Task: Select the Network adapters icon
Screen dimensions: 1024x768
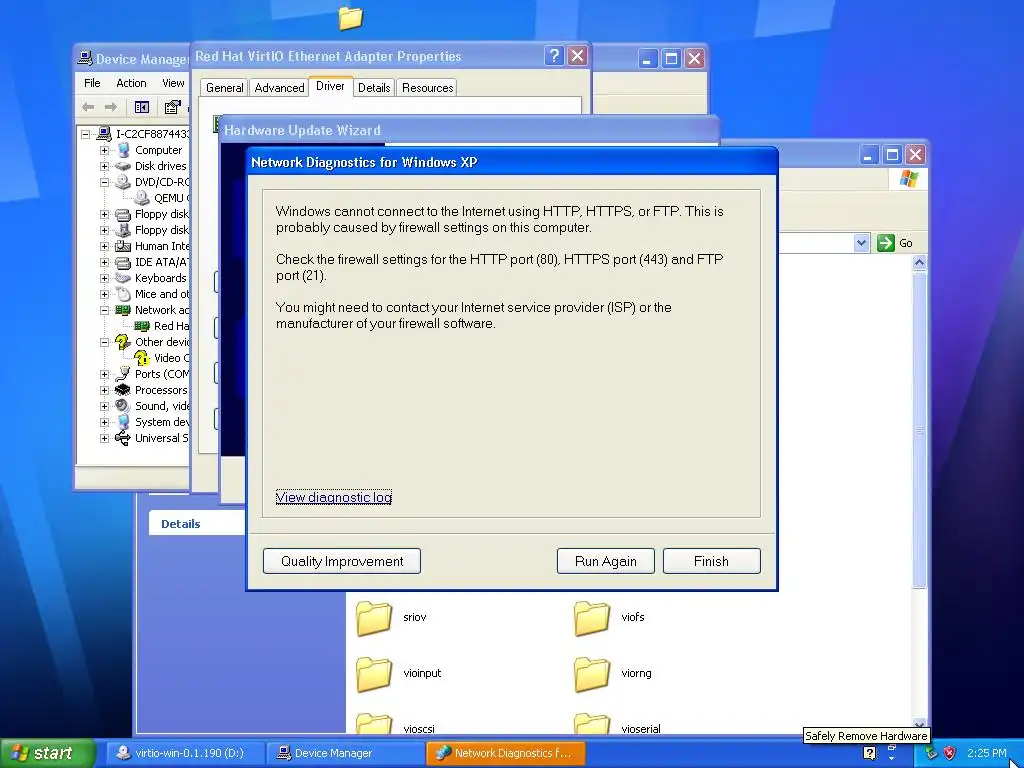Action: pyautogui.click(x=123, y=310)
